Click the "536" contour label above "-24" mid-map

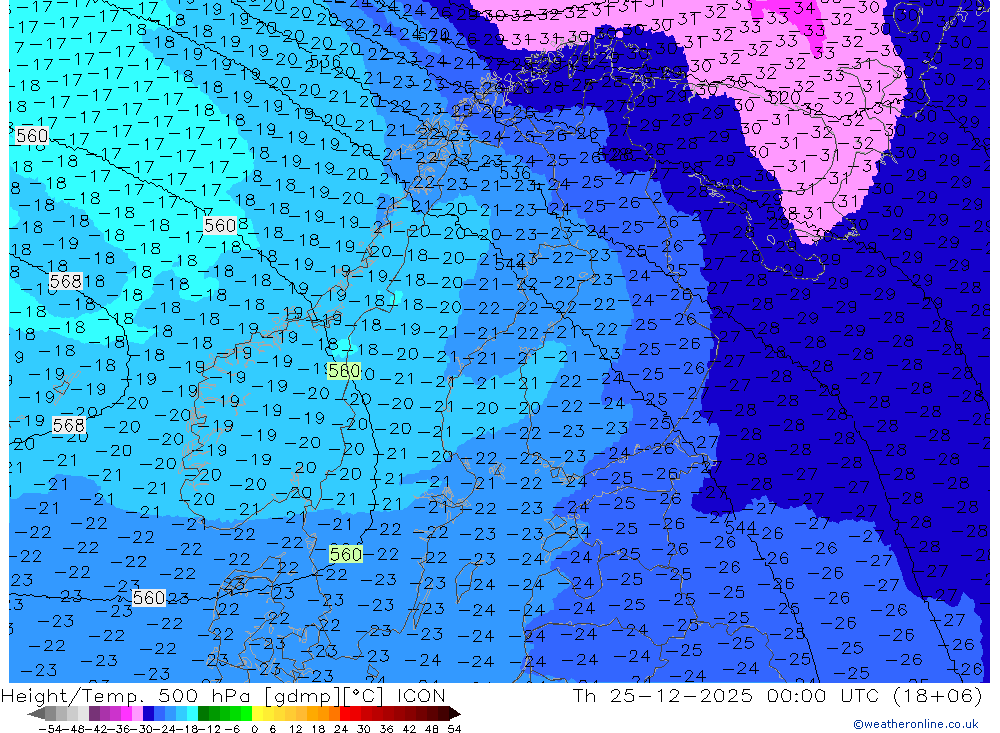(515, 173)
